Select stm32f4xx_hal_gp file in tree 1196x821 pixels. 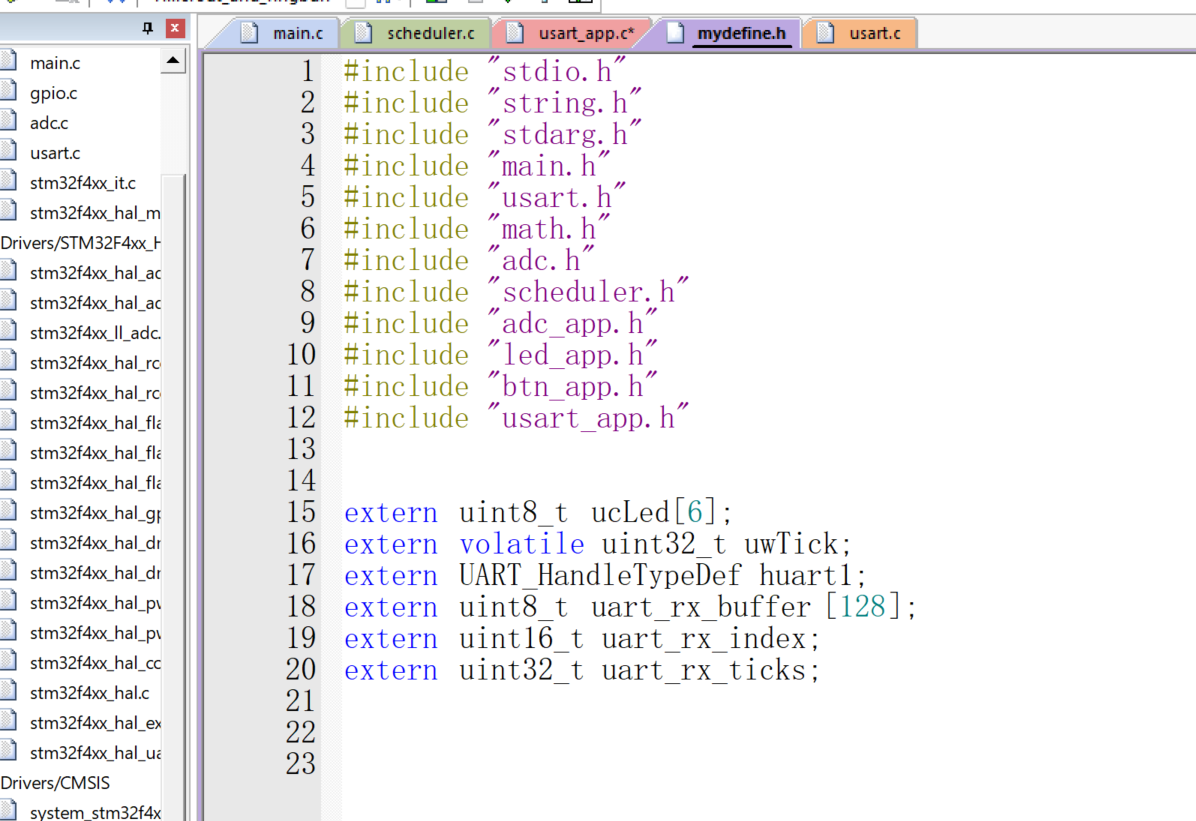[95, 514]
